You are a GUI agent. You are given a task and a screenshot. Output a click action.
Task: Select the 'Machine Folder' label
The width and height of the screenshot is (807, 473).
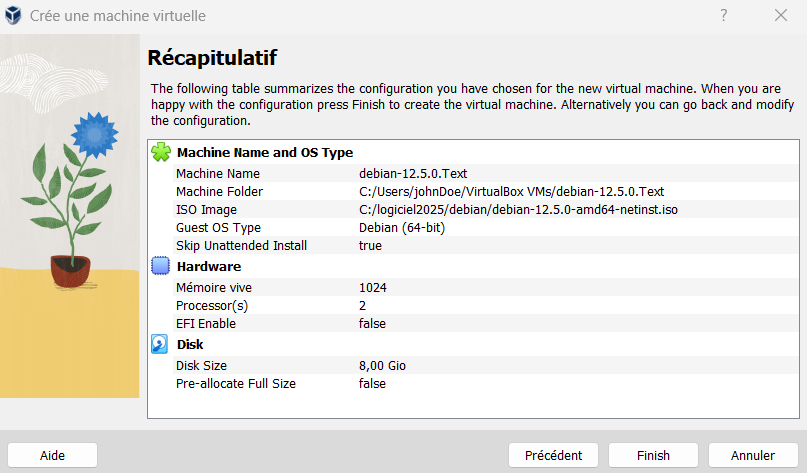(x=219, y=191)
